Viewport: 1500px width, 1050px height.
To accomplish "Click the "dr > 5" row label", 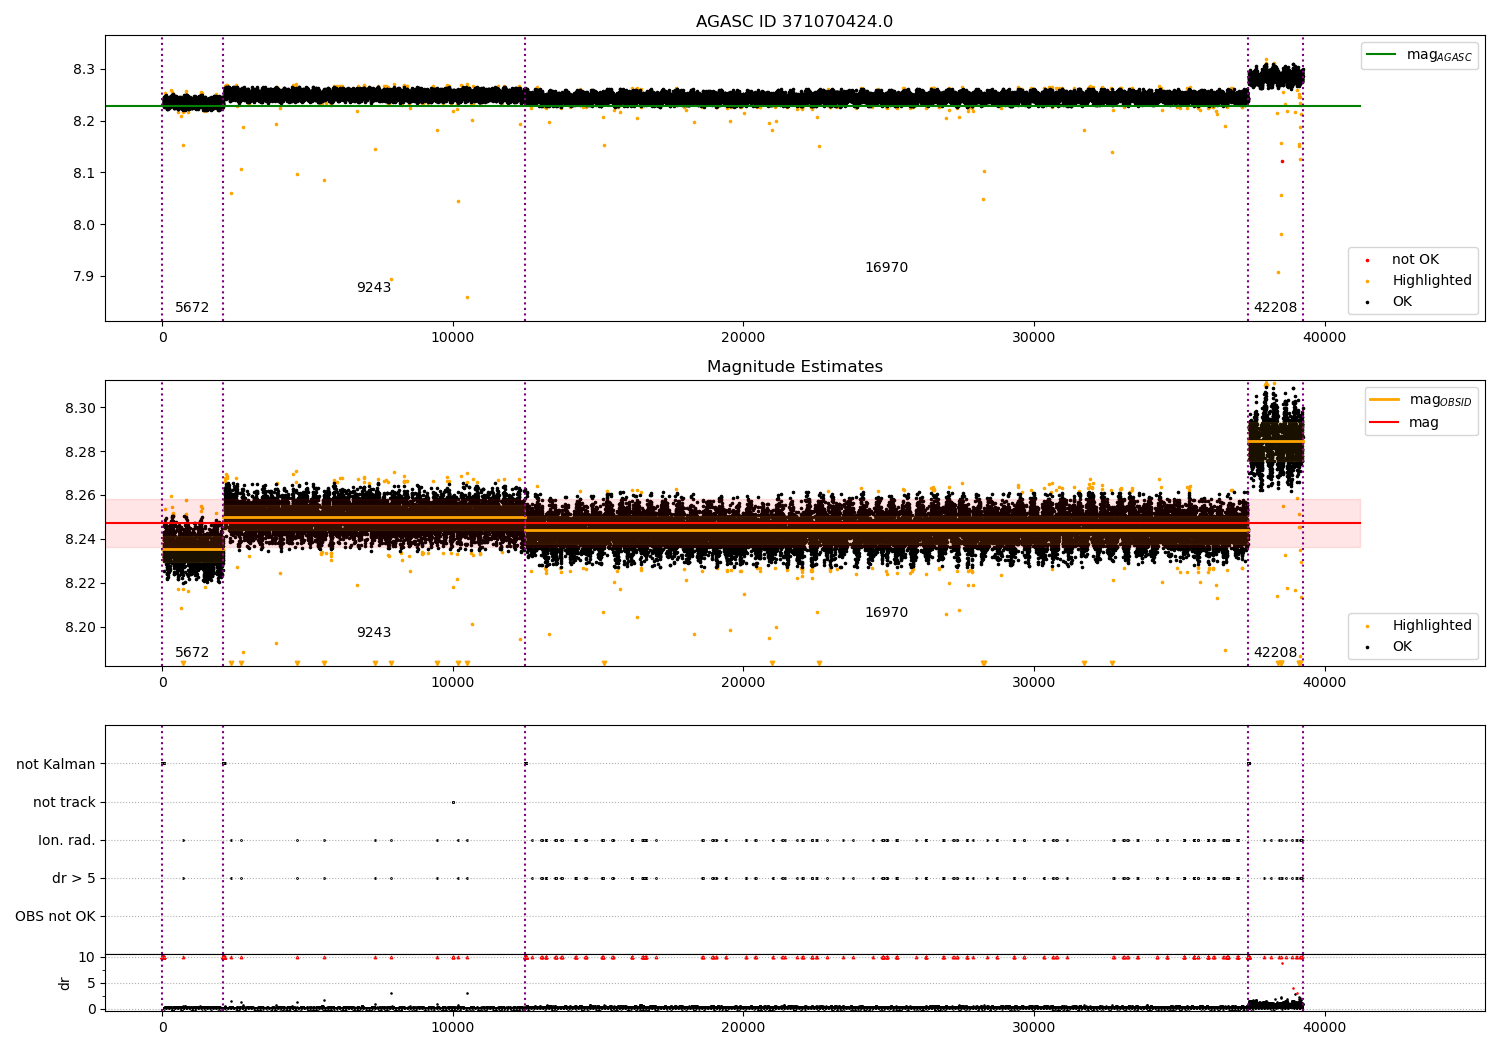I will (74, 879).
